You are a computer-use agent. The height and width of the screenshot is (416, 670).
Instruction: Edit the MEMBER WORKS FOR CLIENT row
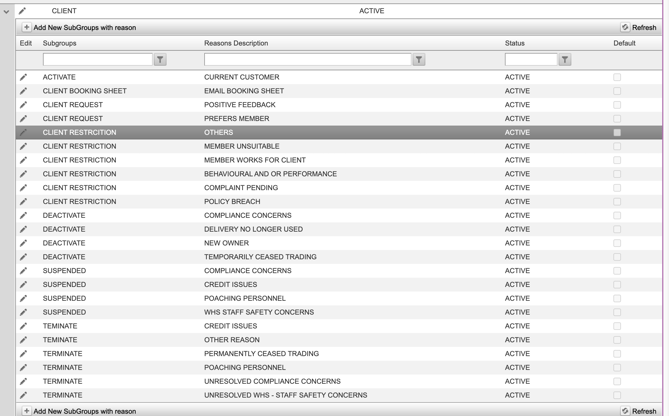pyautogui.click(x=24, y=160)
